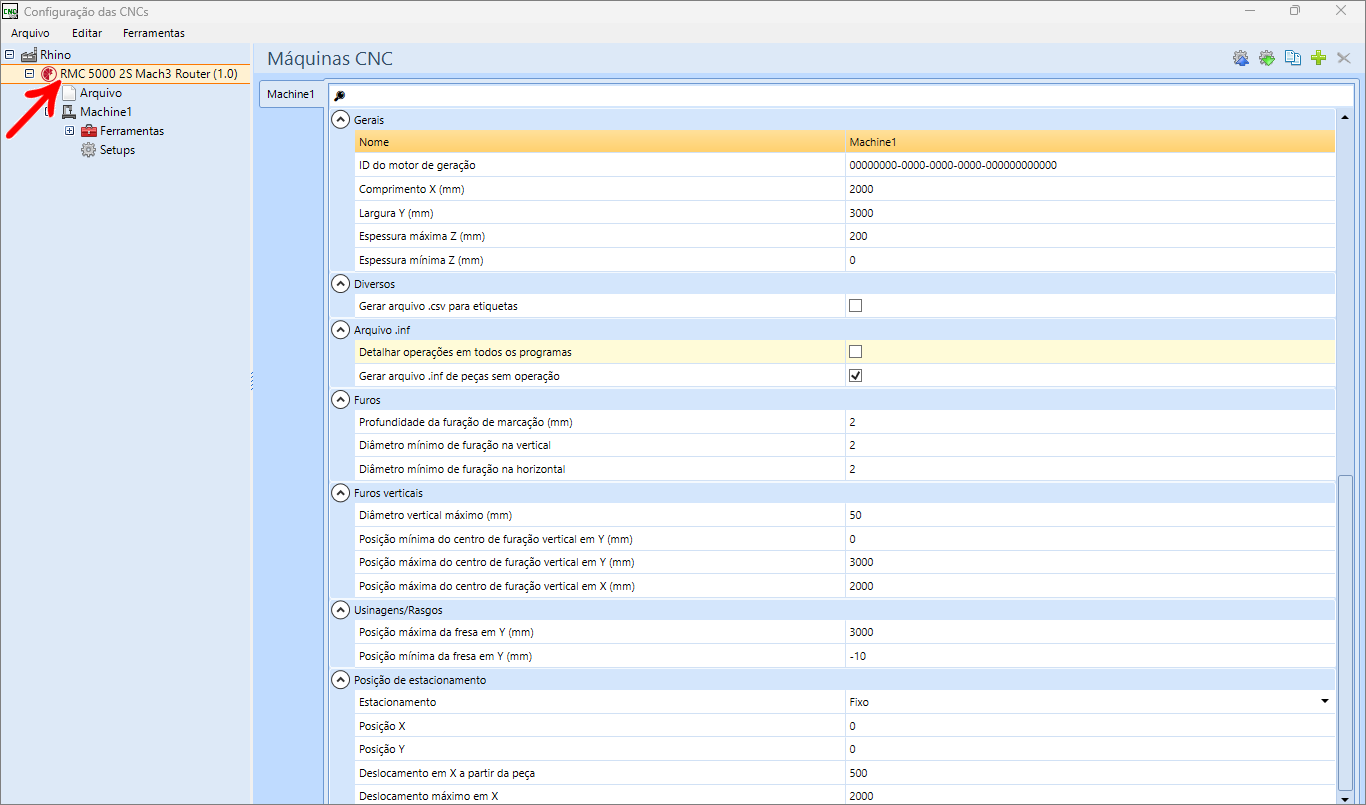This screenshot has height=805, width=1366.
Task: Click Deslocamento em X a partir value 500
Action: [x=1090, y=773]
